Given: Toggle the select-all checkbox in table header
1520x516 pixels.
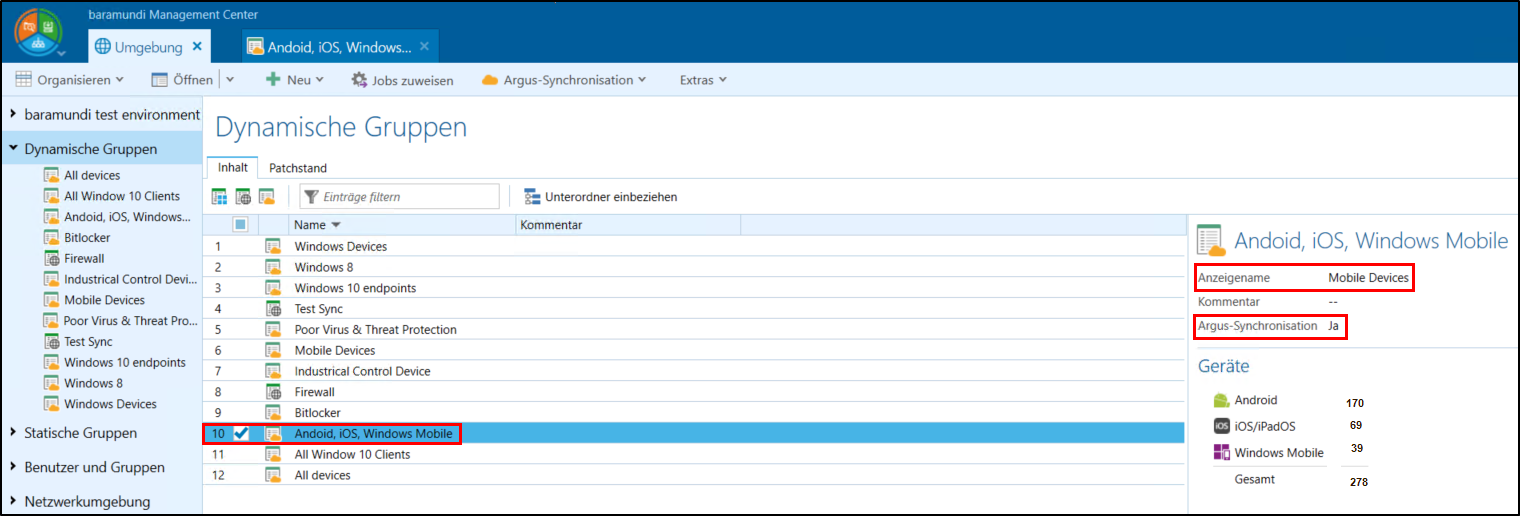Looking at the screenshot, I should click(x=240, y=225).
